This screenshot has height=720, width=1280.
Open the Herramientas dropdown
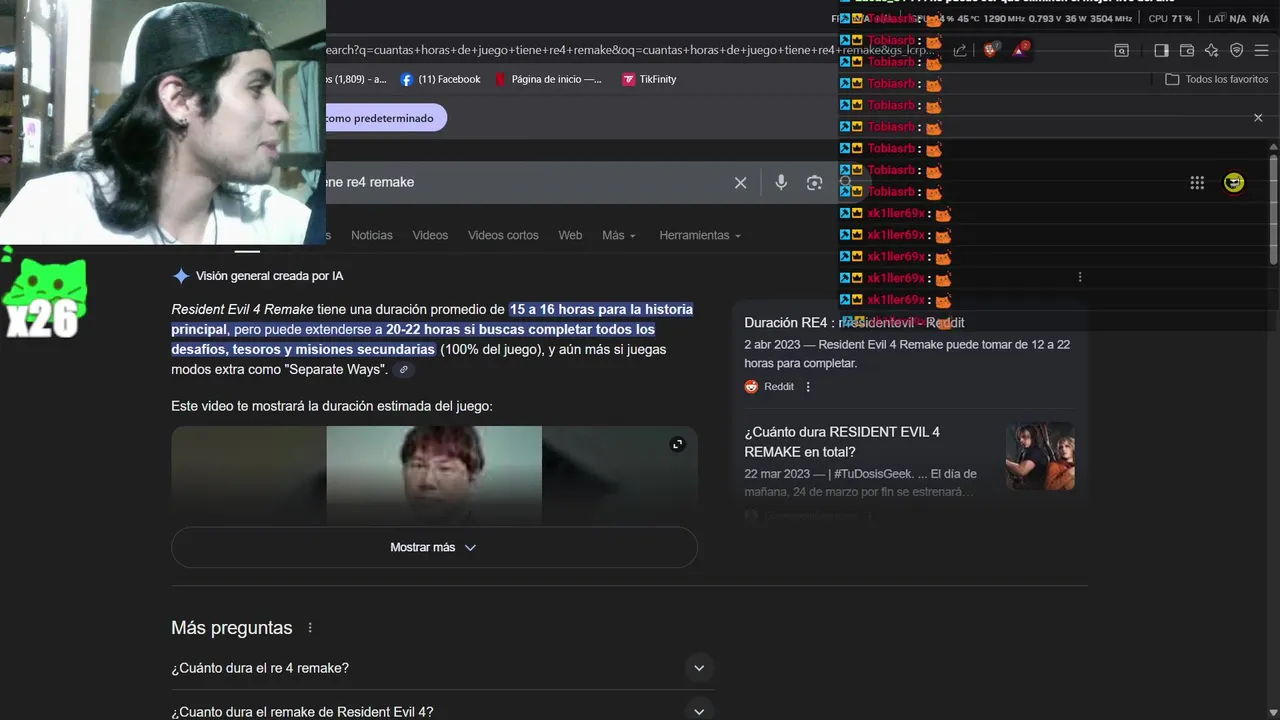700,235
